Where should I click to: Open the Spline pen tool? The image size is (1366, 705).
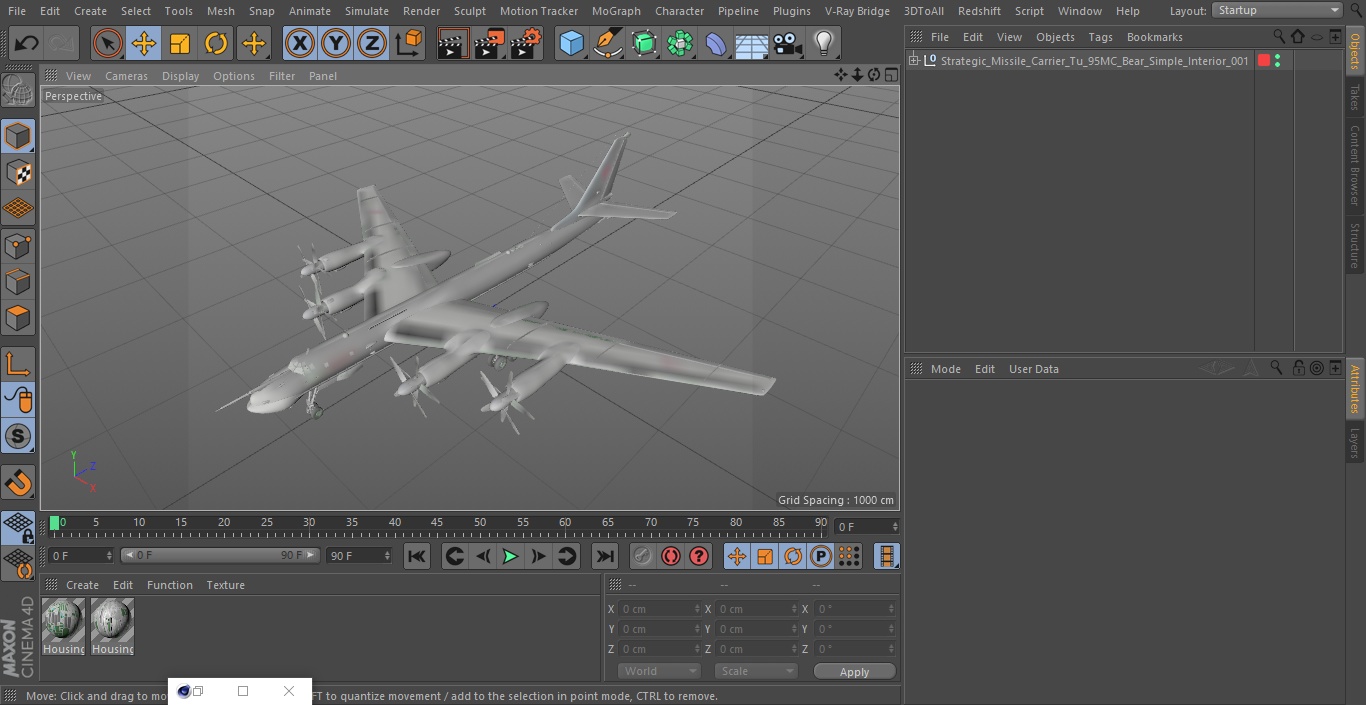[x=607, y=43]
